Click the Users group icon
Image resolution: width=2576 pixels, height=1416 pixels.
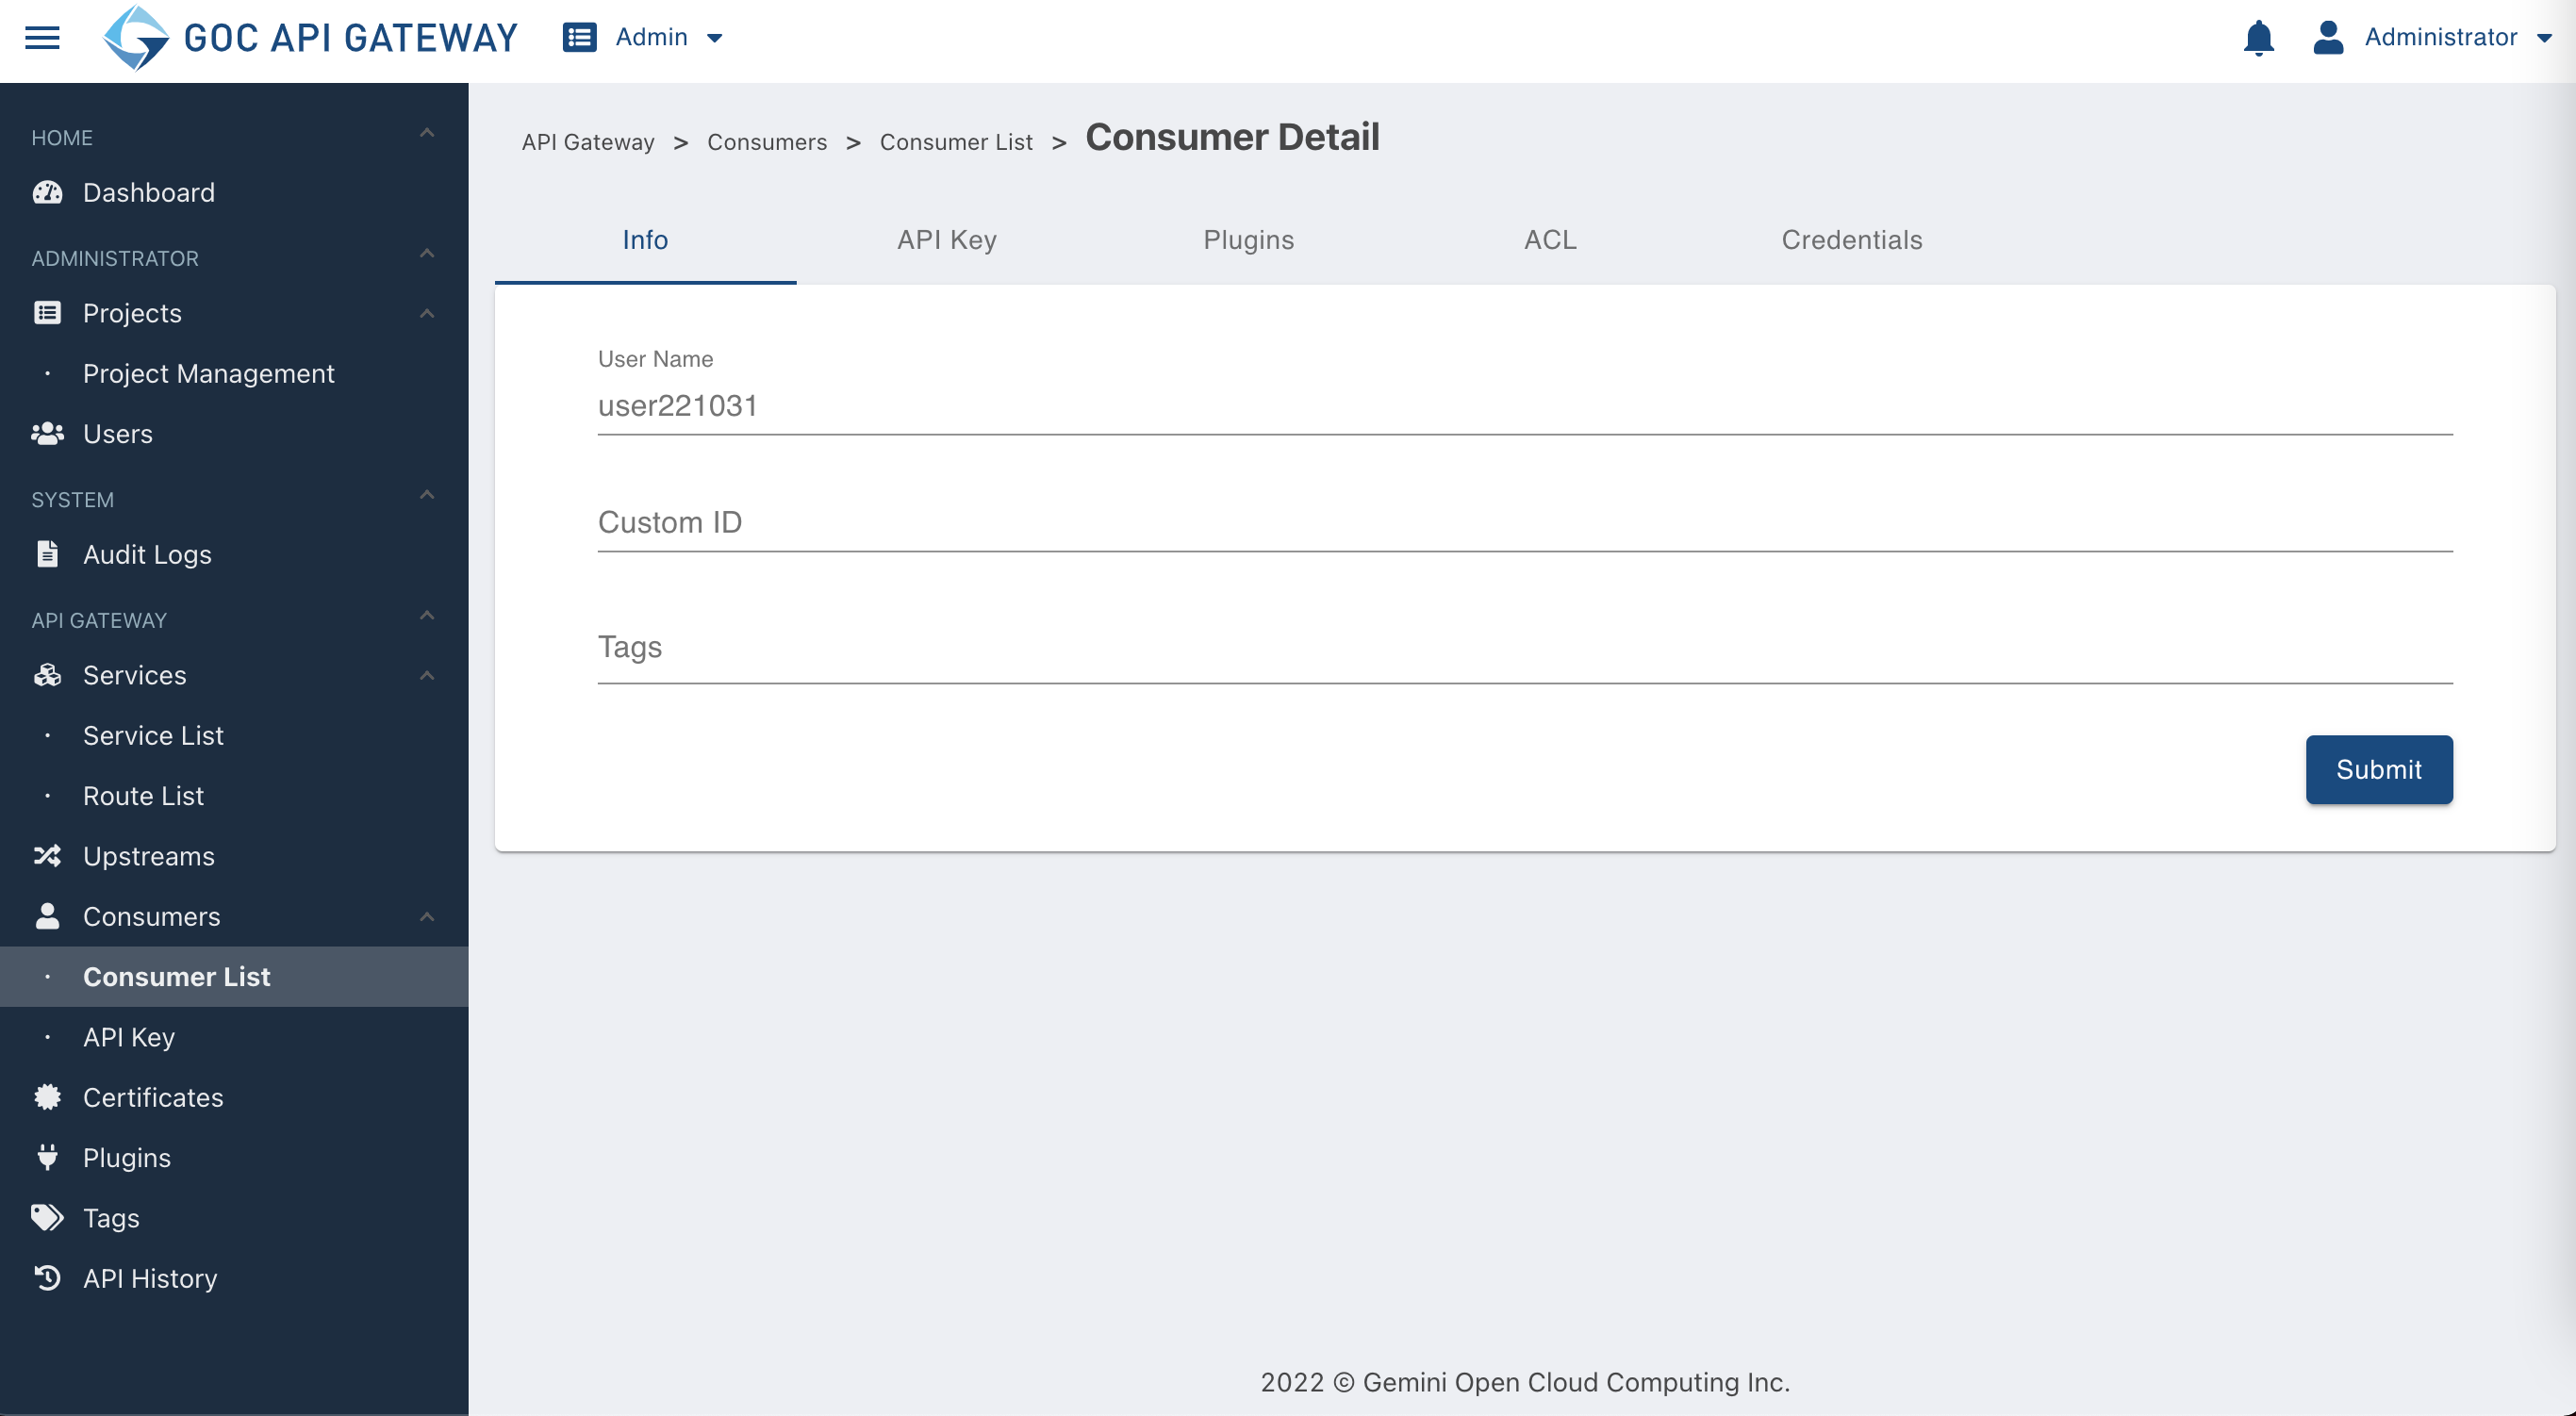coord(48,434)
